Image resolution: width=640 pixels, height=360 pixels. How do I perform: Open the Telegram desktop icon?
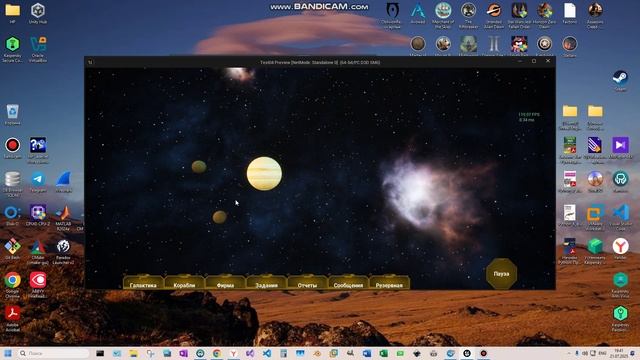point(38,182)
